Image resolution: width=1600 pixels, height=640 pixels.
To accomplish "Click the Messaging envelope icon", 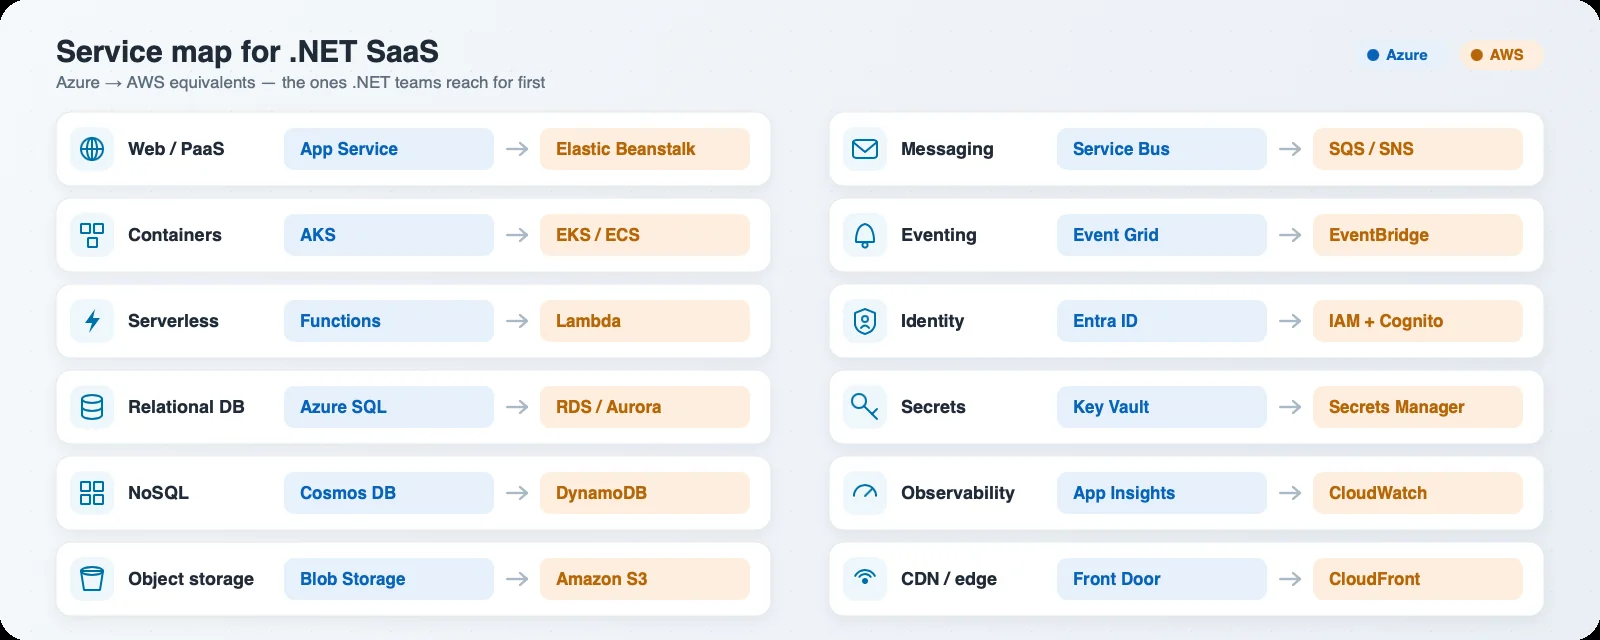I will pyautogui.click(x=865, y=149).
